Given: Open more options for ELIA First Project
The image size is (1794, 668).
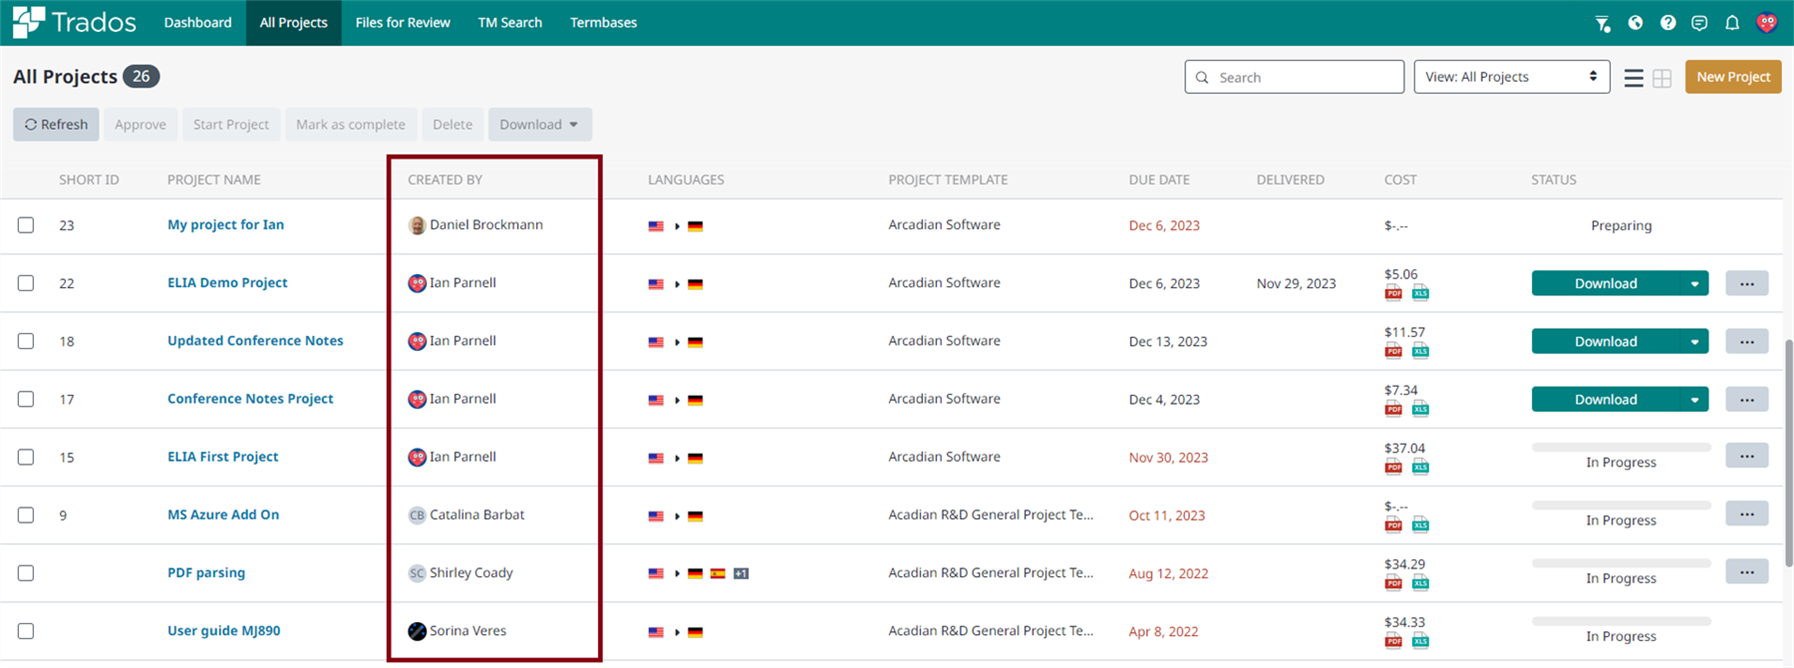Looking at the screenshot, I should pos(1747,456).
